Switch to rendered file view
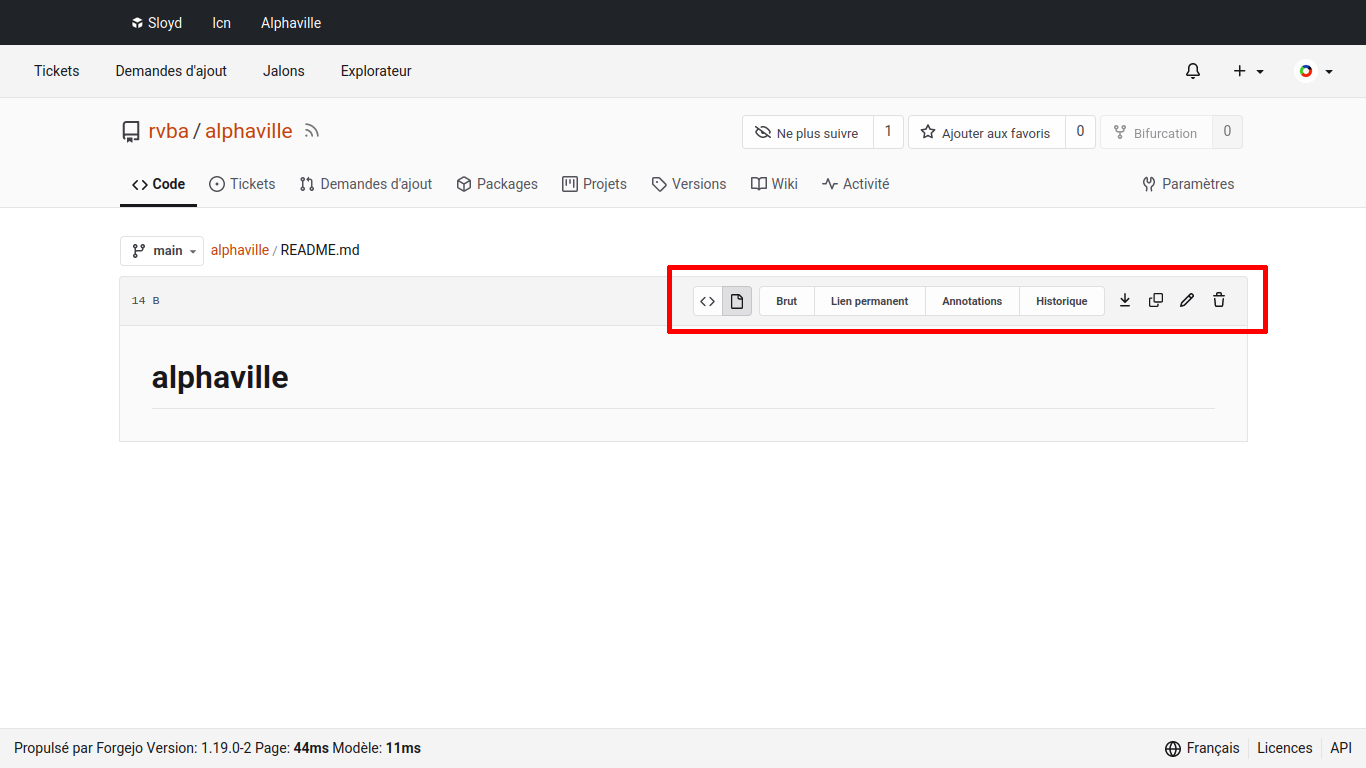This screenshot has height=768, width=1366. click(737, 301)
